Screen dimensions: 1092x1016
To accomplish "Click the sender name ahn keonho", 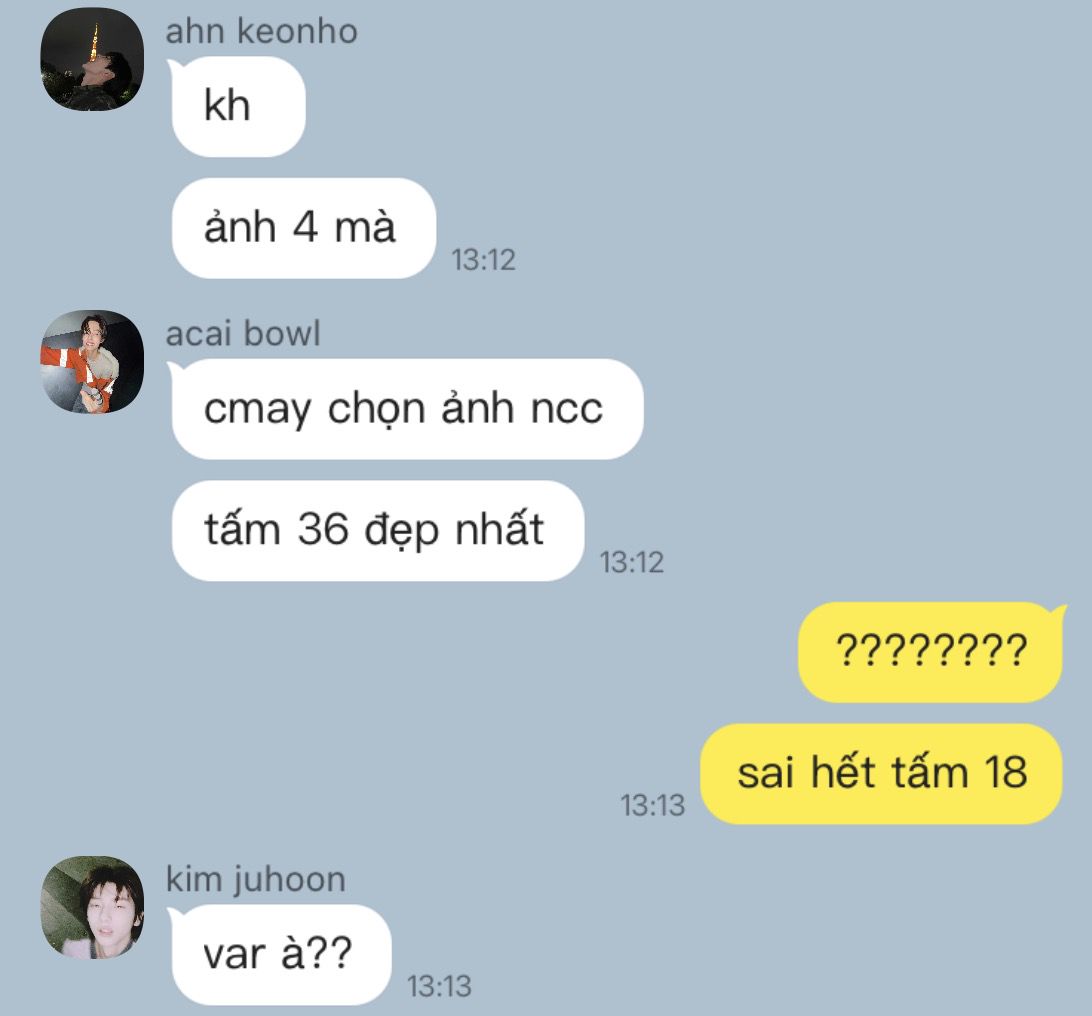I will click(x=261, y=31).
